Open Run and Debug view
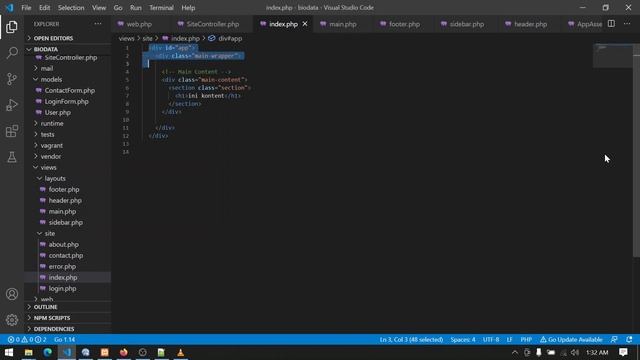 click(x=12, y=105)
